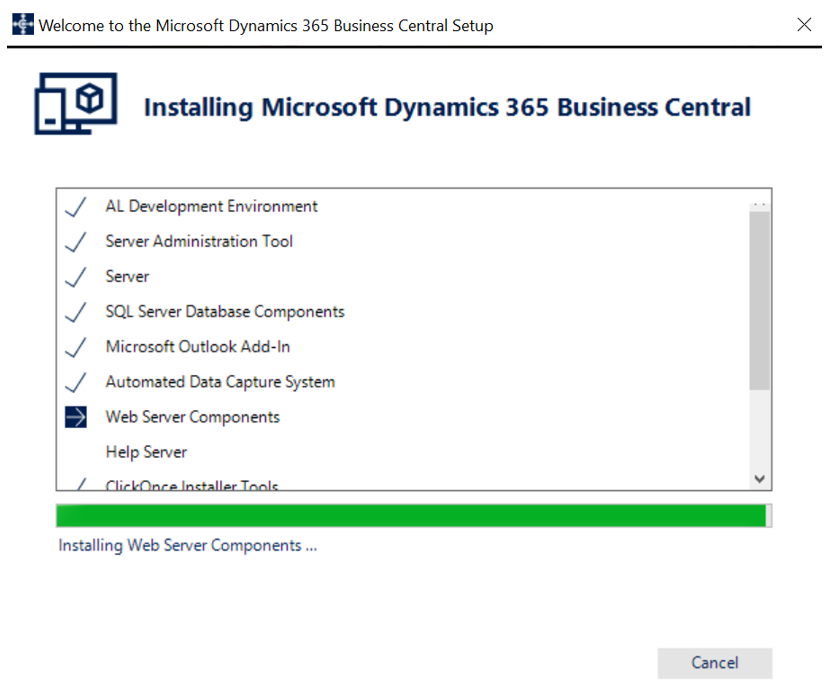Select the Web Server Components row text
The image size is (836, 687).
pyautogui.click(x=192, y=417)
